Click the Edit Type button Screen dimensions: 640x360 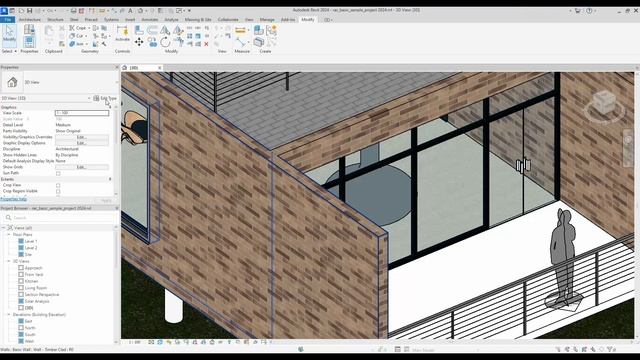click(x=105, y=98)
